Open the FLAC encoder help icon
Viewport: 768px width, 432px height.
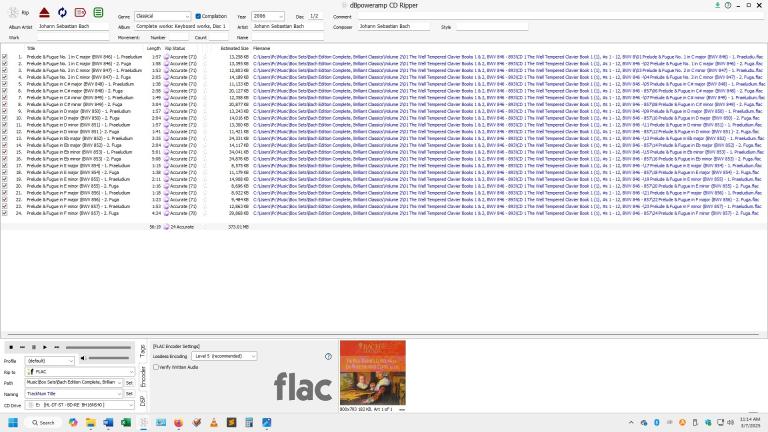click(x=328, y=356)
